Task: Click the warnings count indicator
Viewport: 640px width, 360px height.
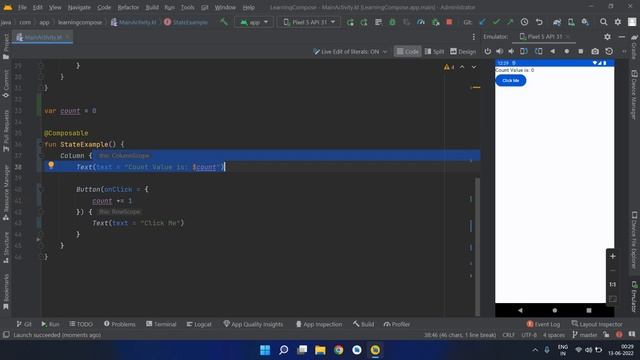Action: [x=449, y=67]
